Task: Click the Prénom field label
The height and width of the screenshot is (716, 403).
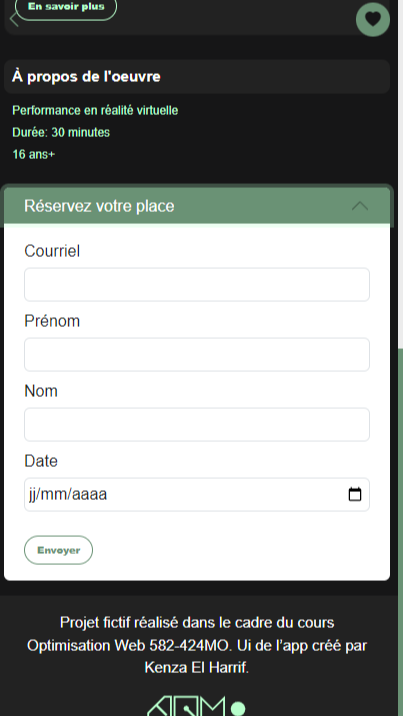Action: point(52,321)
